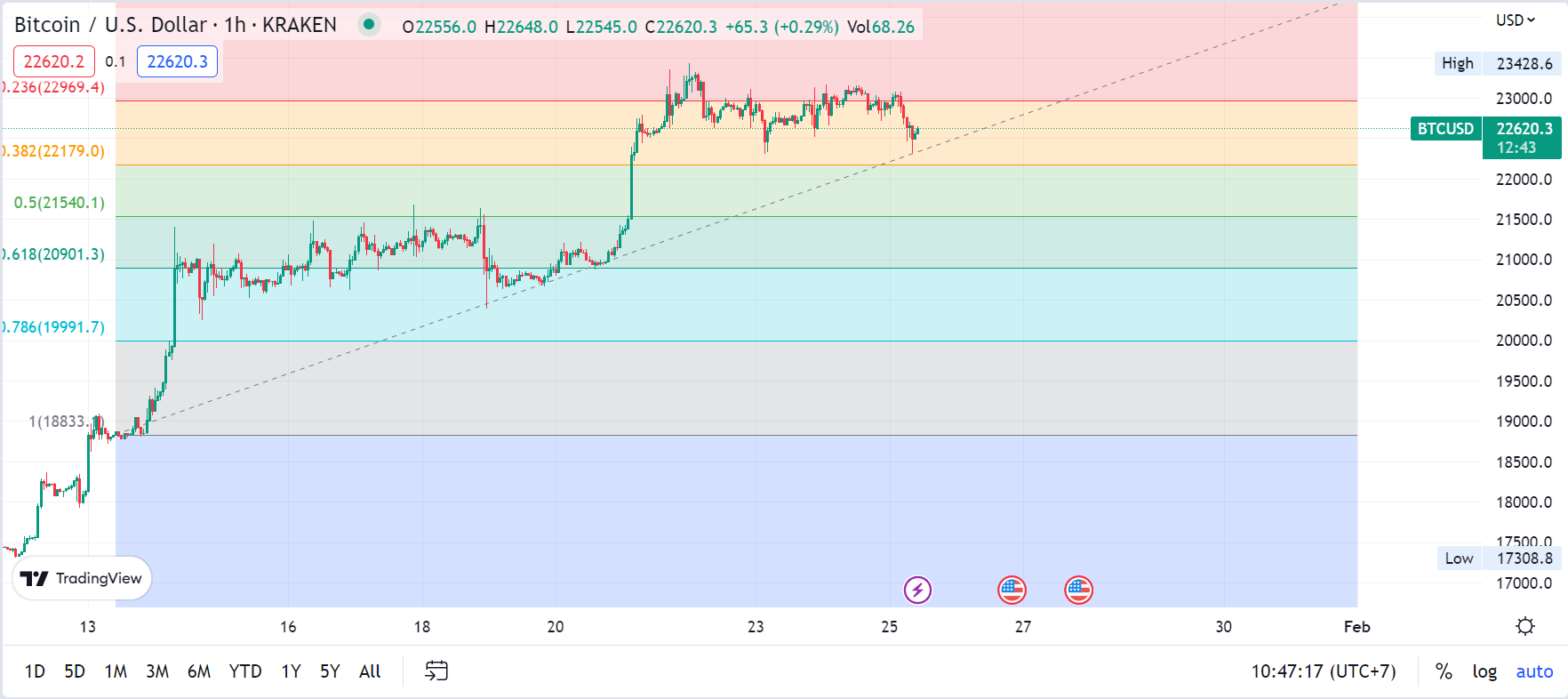This screenshot has height=699, width=1568.
Task: Select the All range button
Action: point(369,671)
